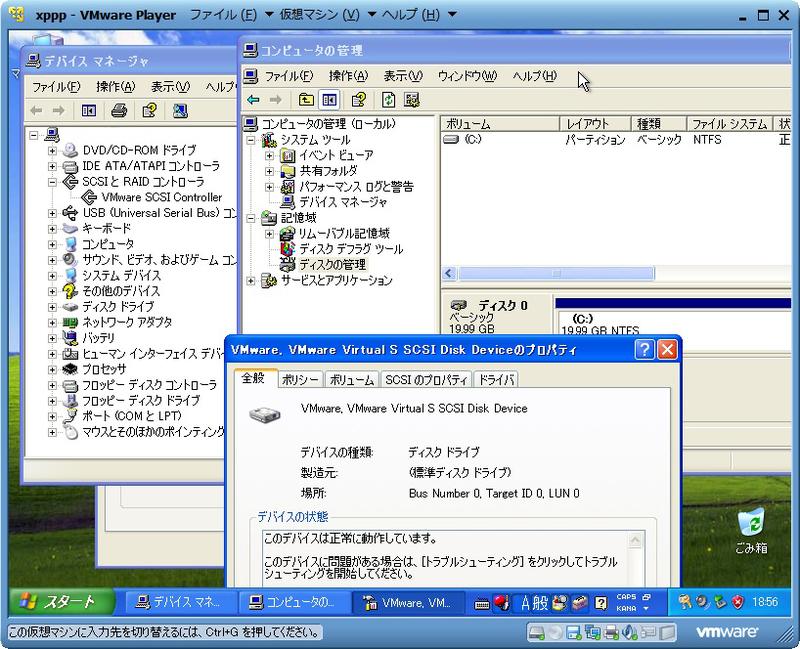Click the last Computer Management toolbar icon
The height and width of the screenshot is (649, 800).
[411, 99]
